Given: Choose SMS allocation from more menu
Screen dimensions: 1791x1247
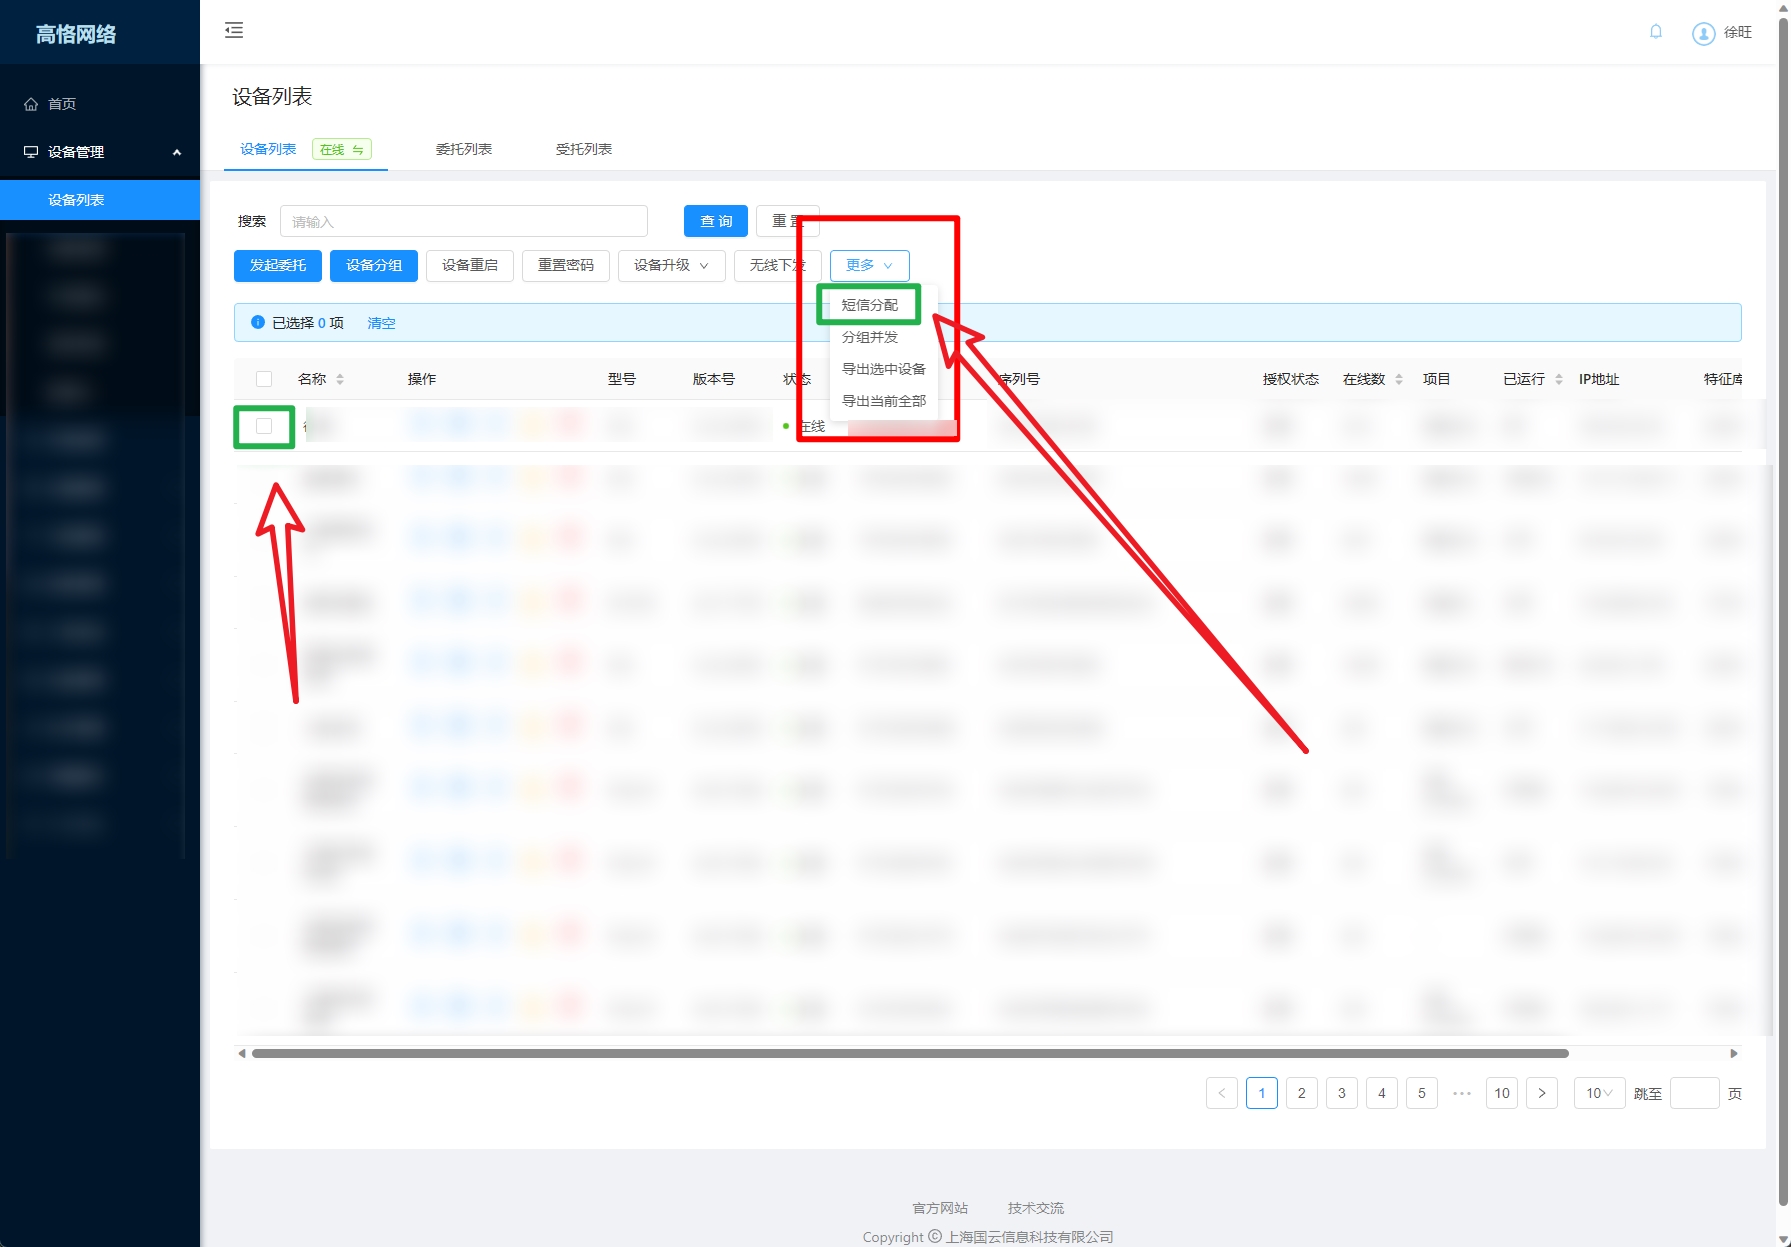Looking at the screenshot, I should point(869,305).
